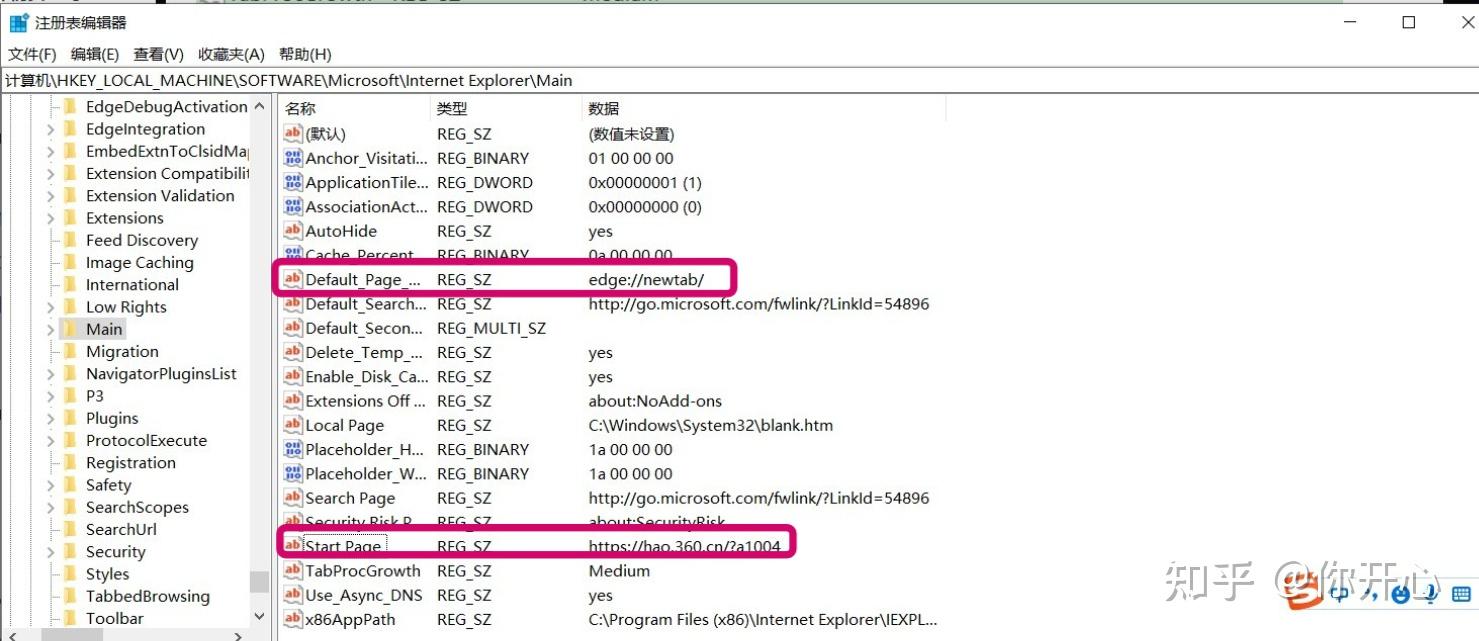Click the Feed Discovery key folder icon
The image size is (1479, 641).
coord(70,240)
